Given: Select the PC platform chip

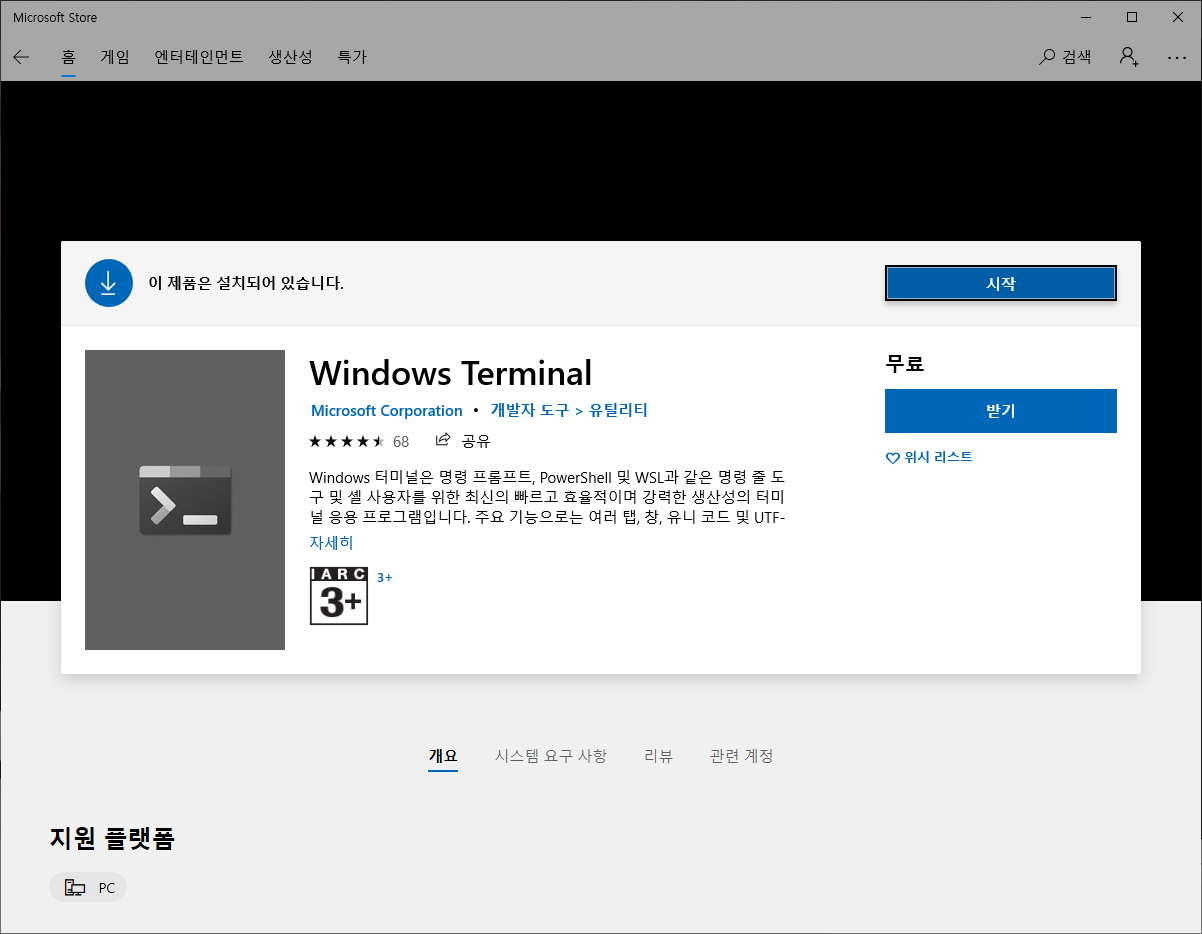Looking at the screenshot, I should (88, 887).
